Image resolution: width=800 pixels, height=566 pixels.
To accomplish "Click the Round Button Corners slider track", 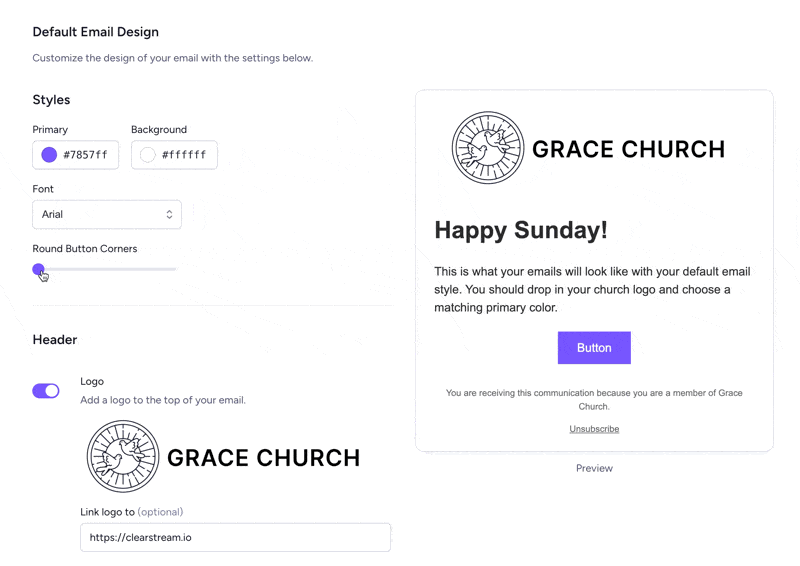I will pos(105,269).
